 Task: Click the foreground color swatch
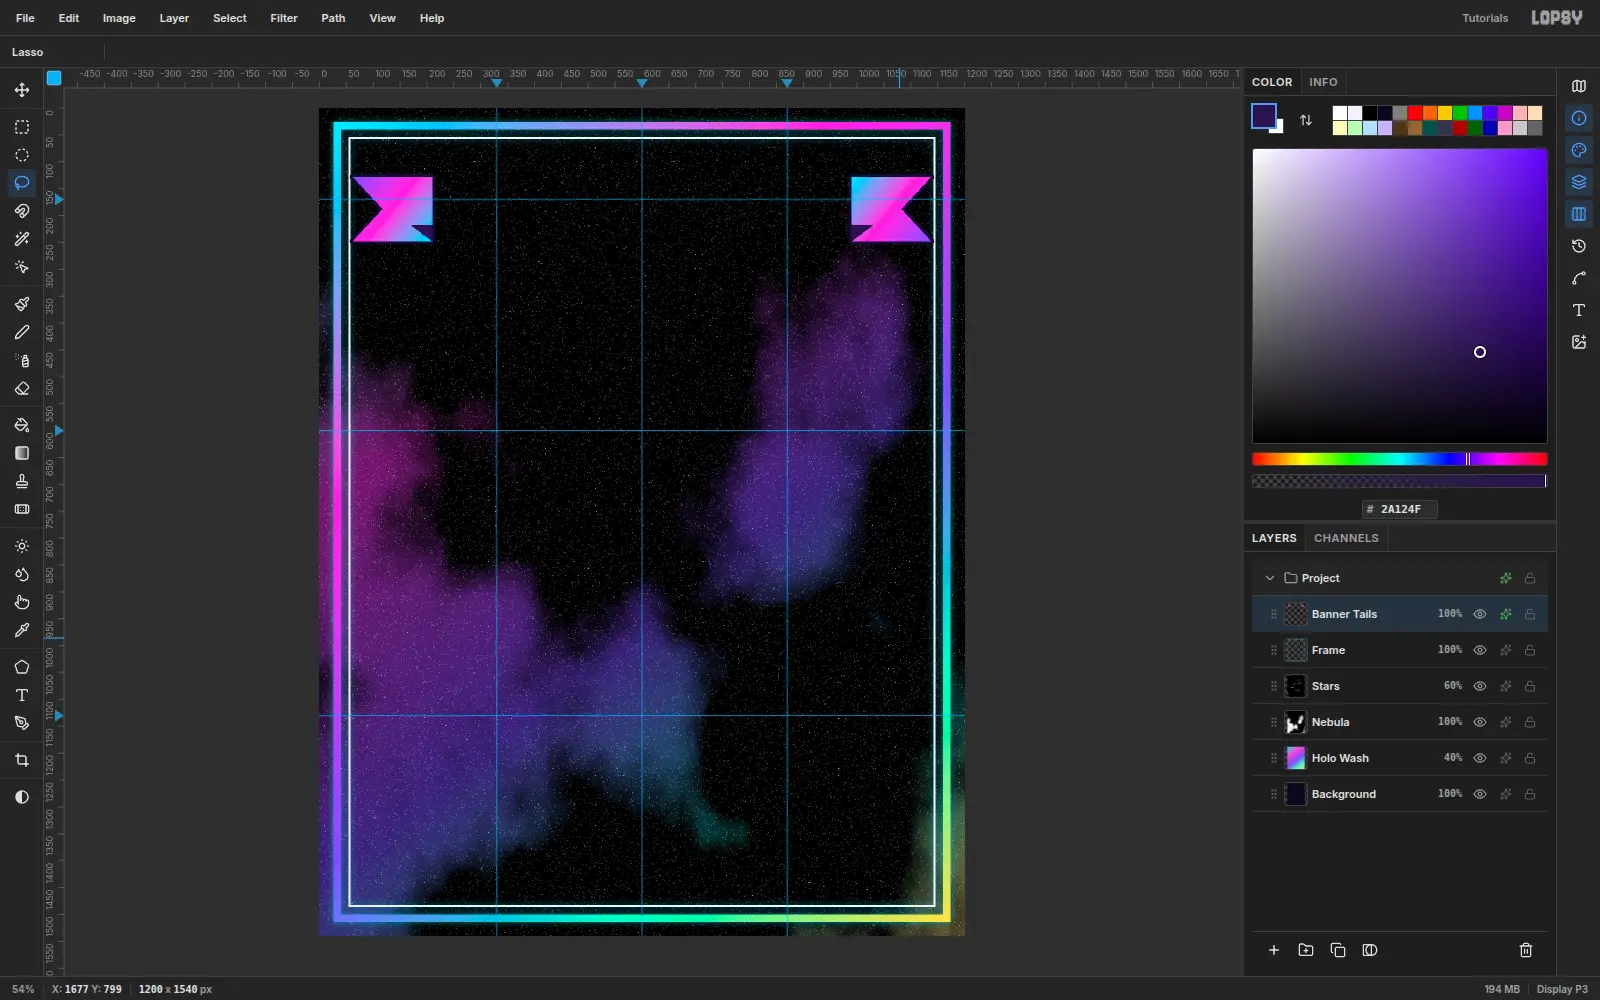1264,116
